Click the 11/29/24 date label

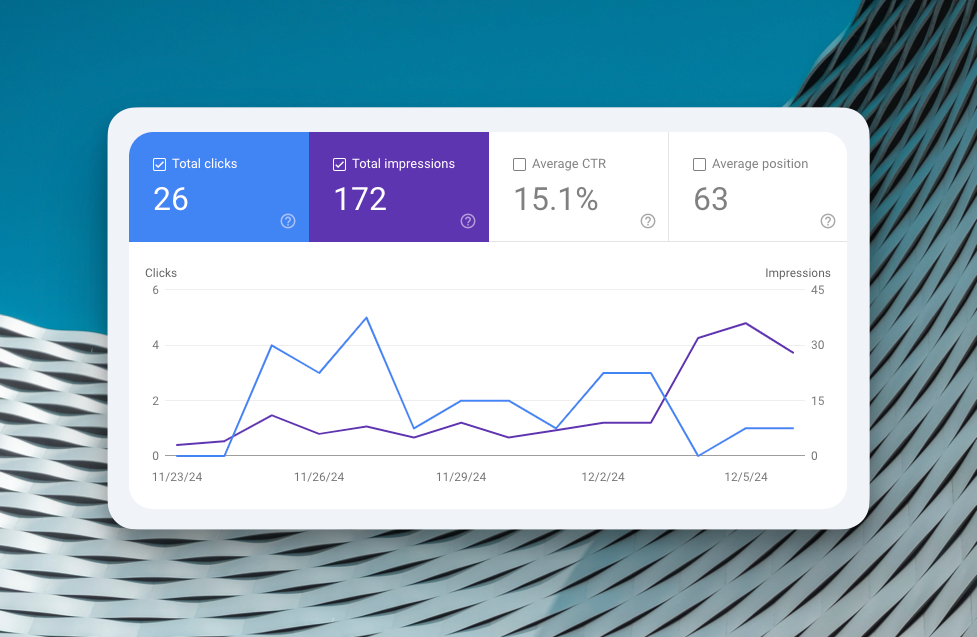pos(461,477)
